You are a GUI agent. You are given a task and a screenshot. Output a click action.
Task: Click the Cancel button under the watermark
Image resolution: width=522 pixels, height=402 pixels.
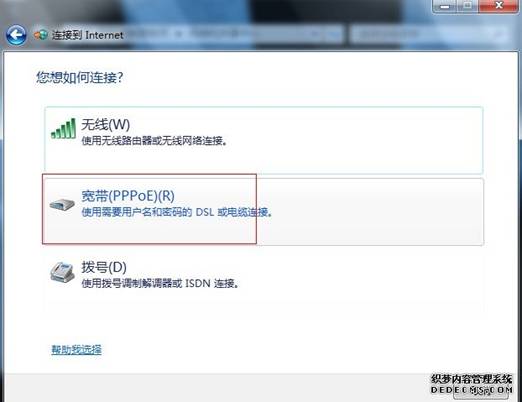(x=481, y=391)
